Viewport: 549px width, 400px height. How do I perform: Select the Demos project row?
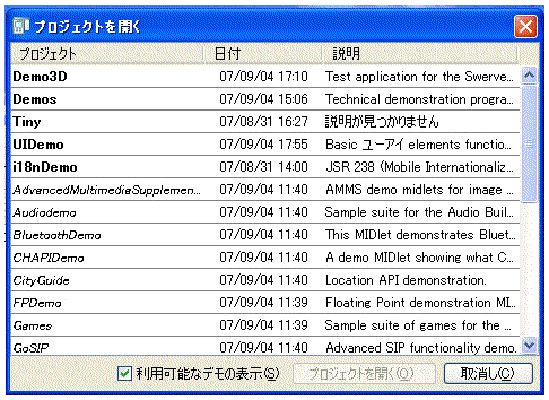point(265,99)
